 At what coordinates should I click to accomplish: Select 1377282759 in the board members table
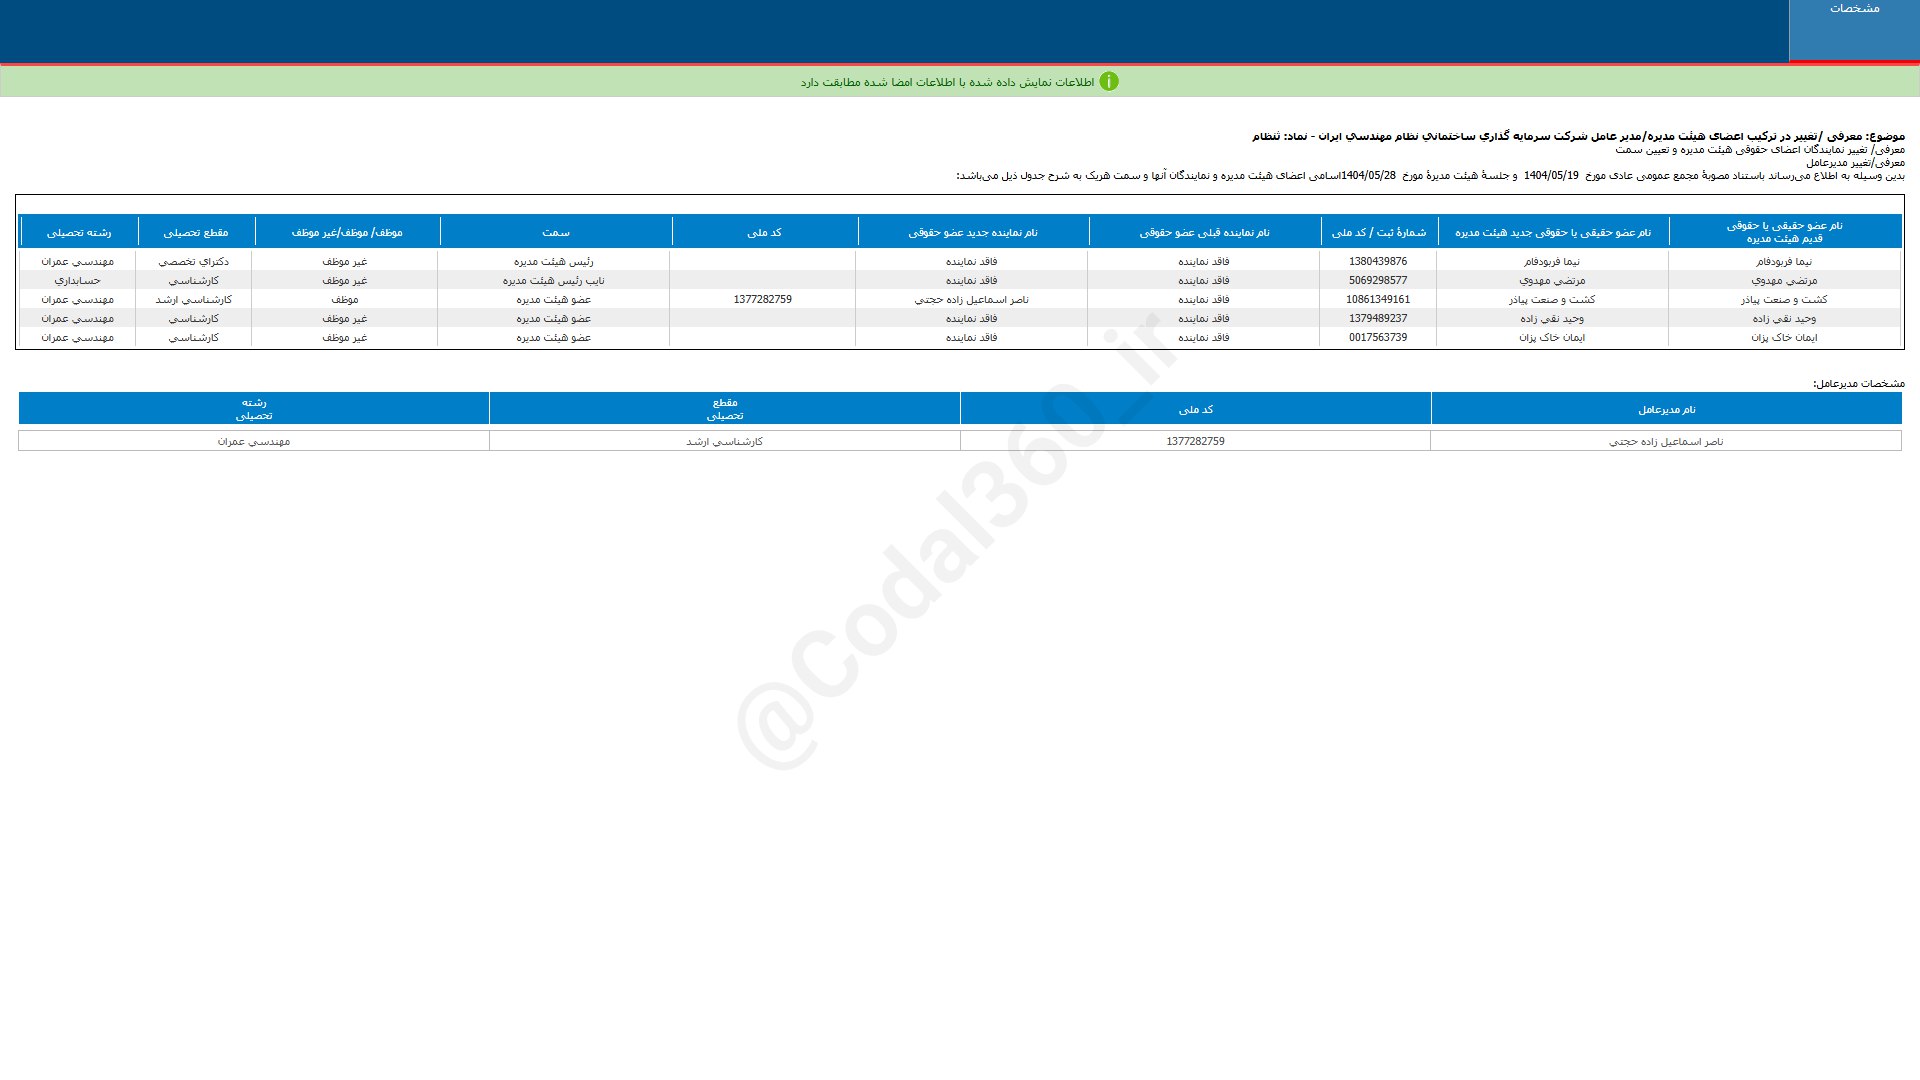(x=762, y=300)
